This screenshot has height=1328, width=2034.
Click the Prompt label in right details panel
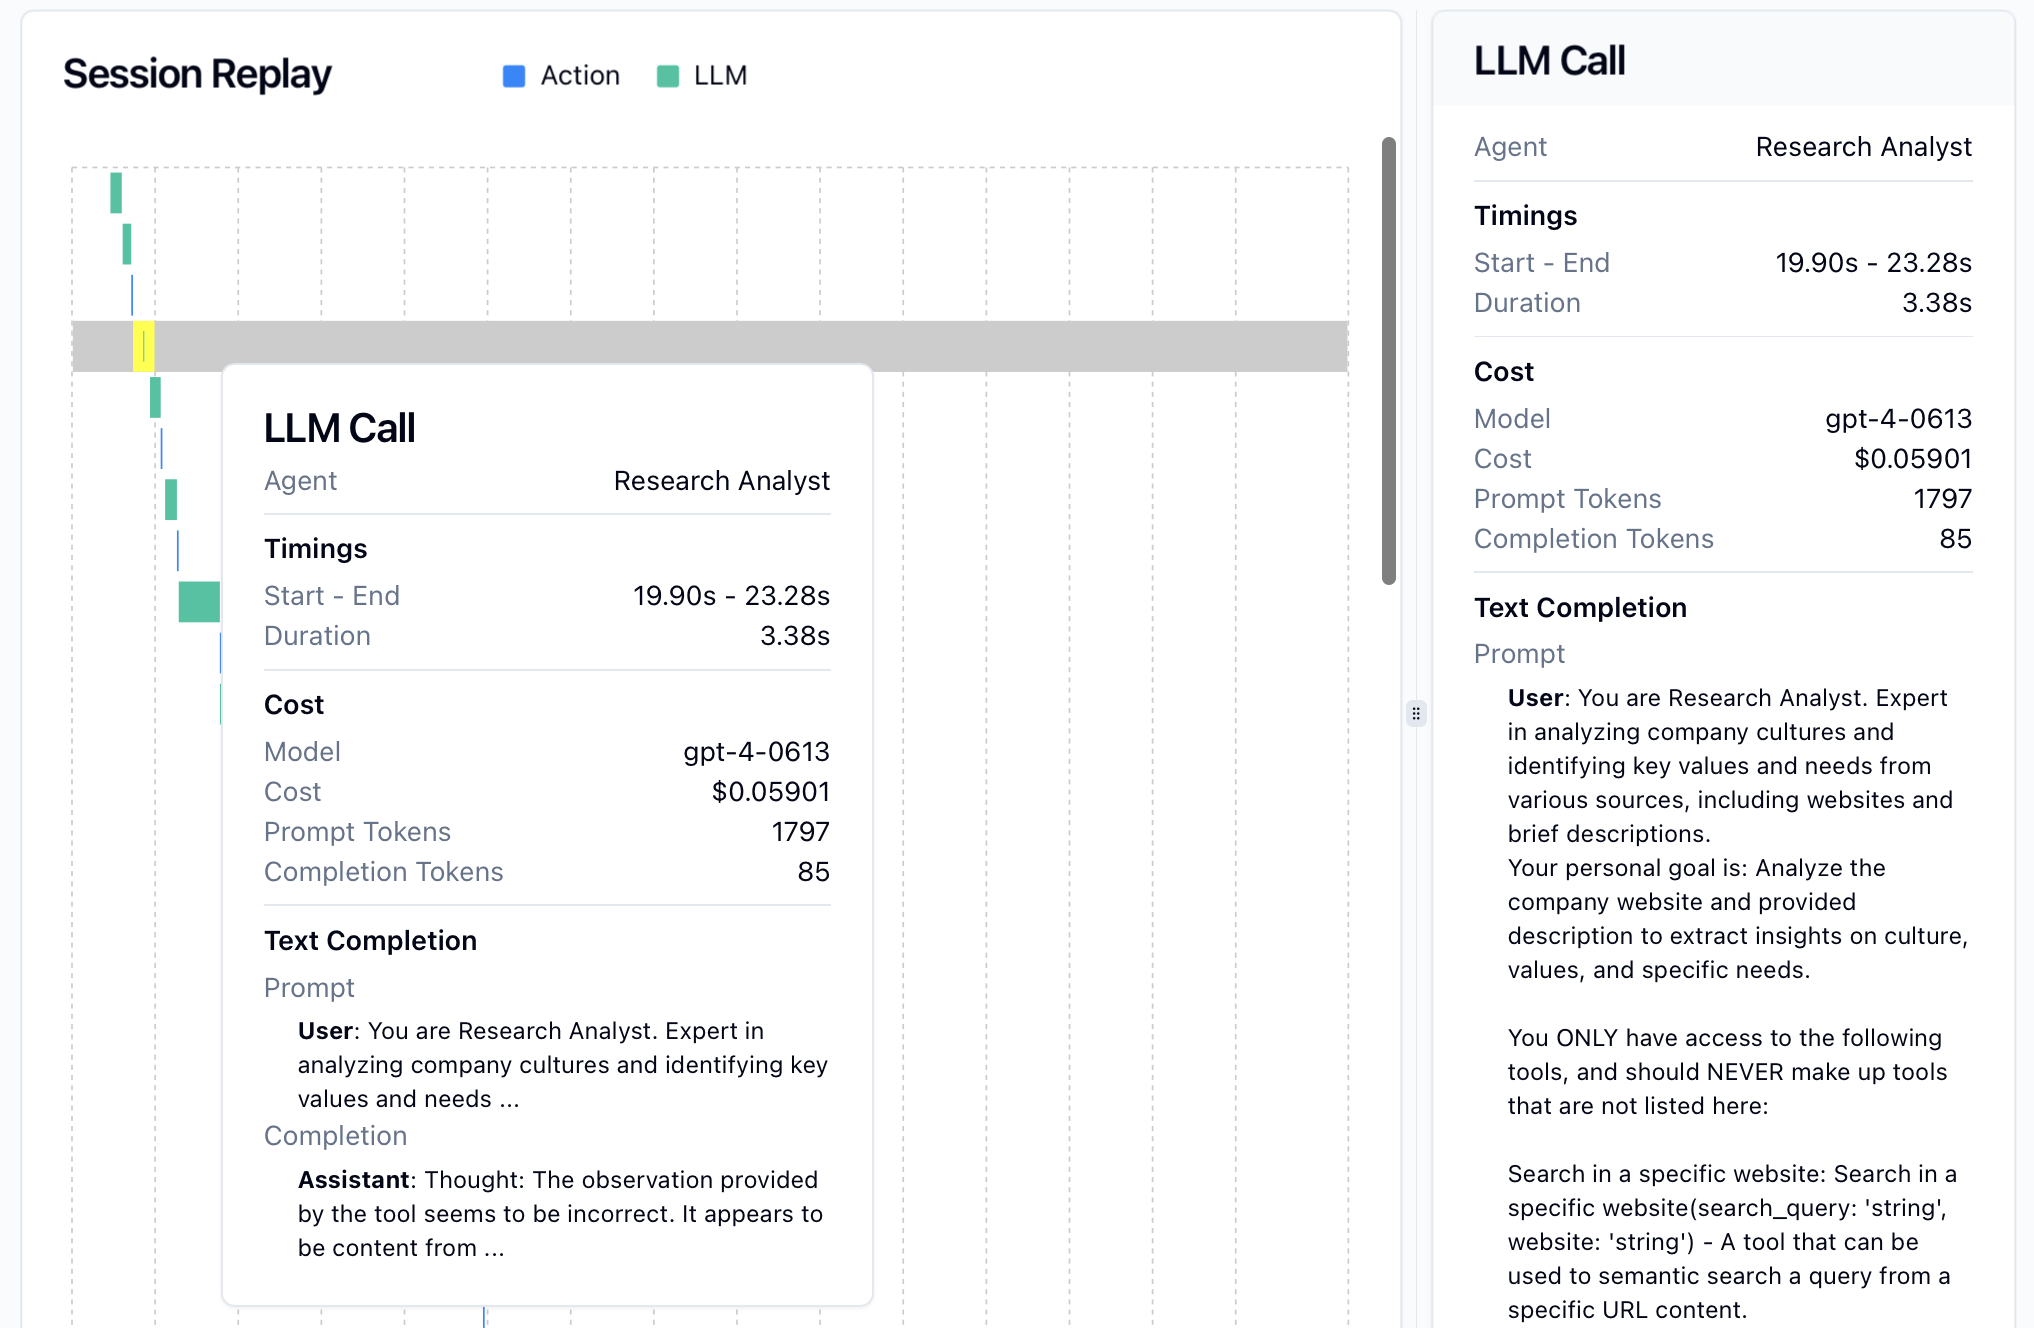click(1519, 654)
